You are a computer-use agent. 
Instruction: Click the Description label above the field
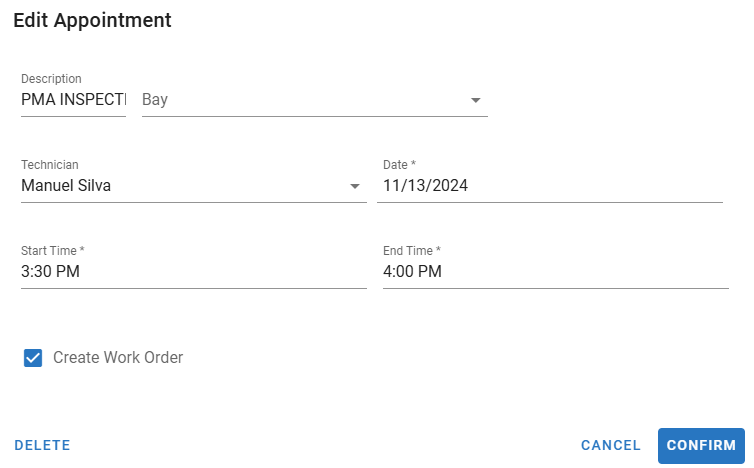tap(51, 79)
